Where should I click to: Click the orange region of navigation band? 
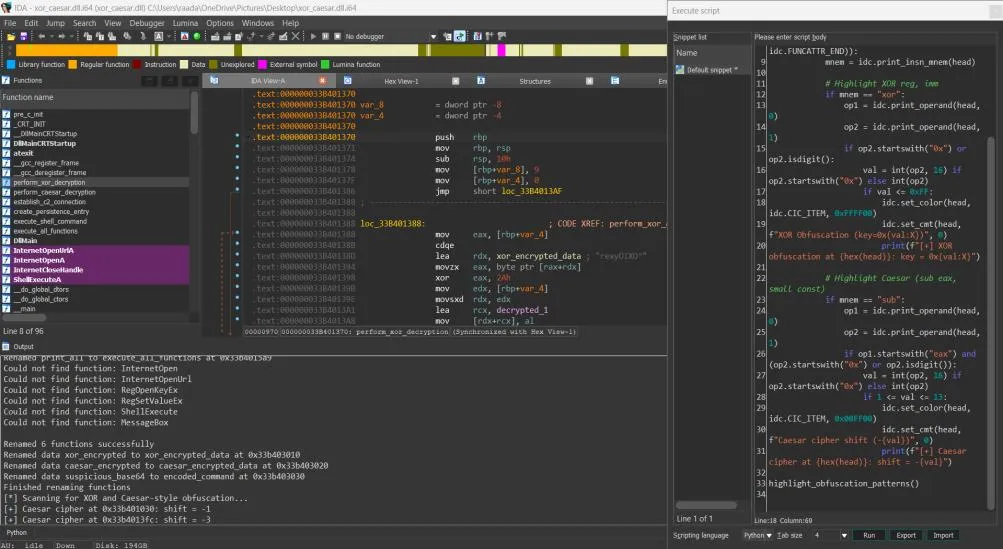[67, 50]
